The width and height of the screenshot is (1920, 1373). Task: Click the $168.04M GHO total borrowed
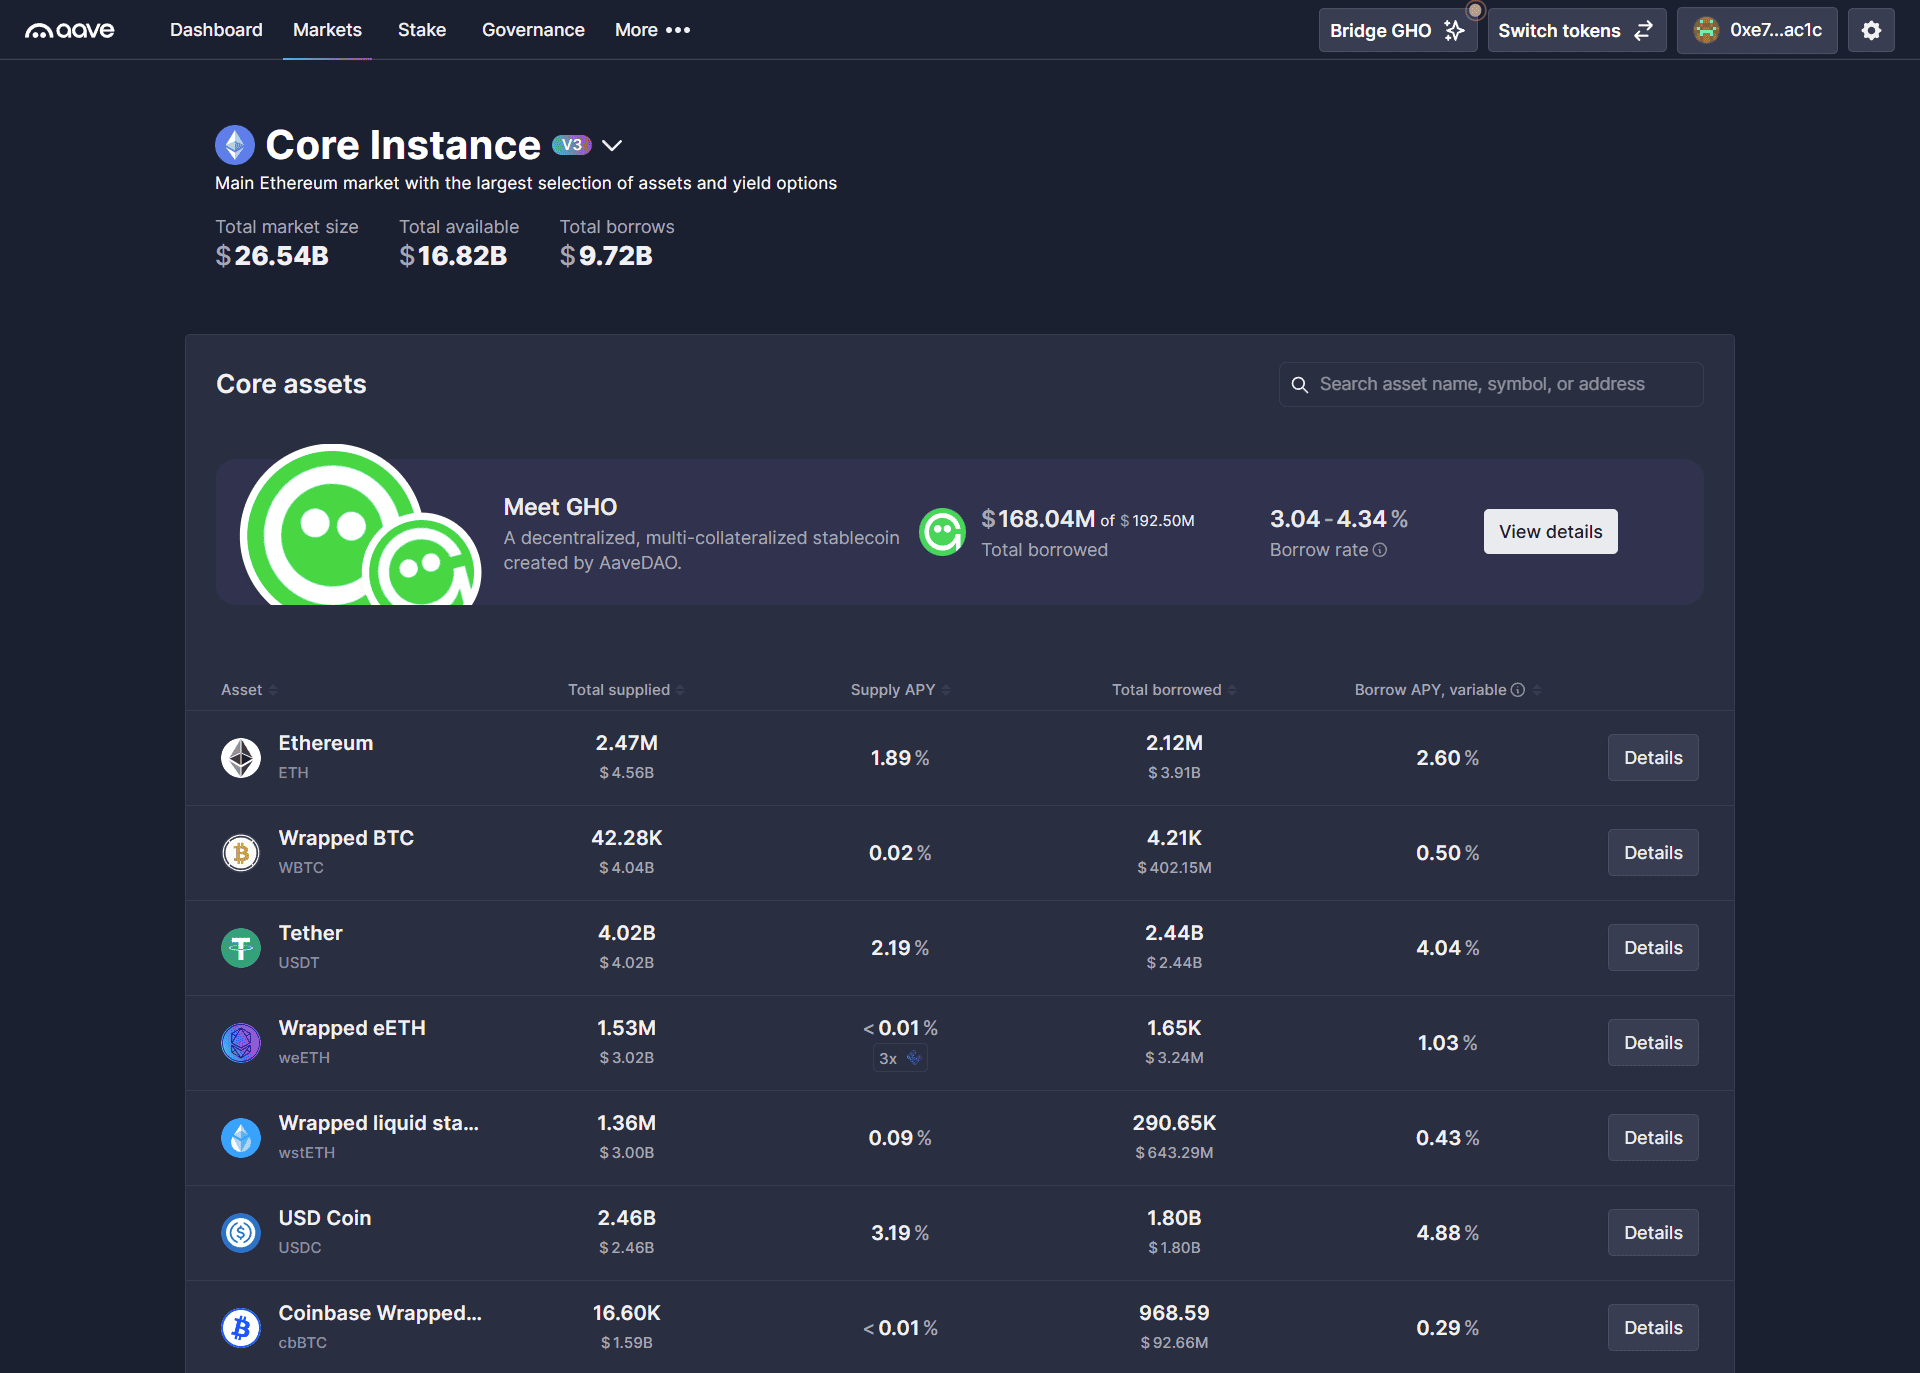(1038, 519)
